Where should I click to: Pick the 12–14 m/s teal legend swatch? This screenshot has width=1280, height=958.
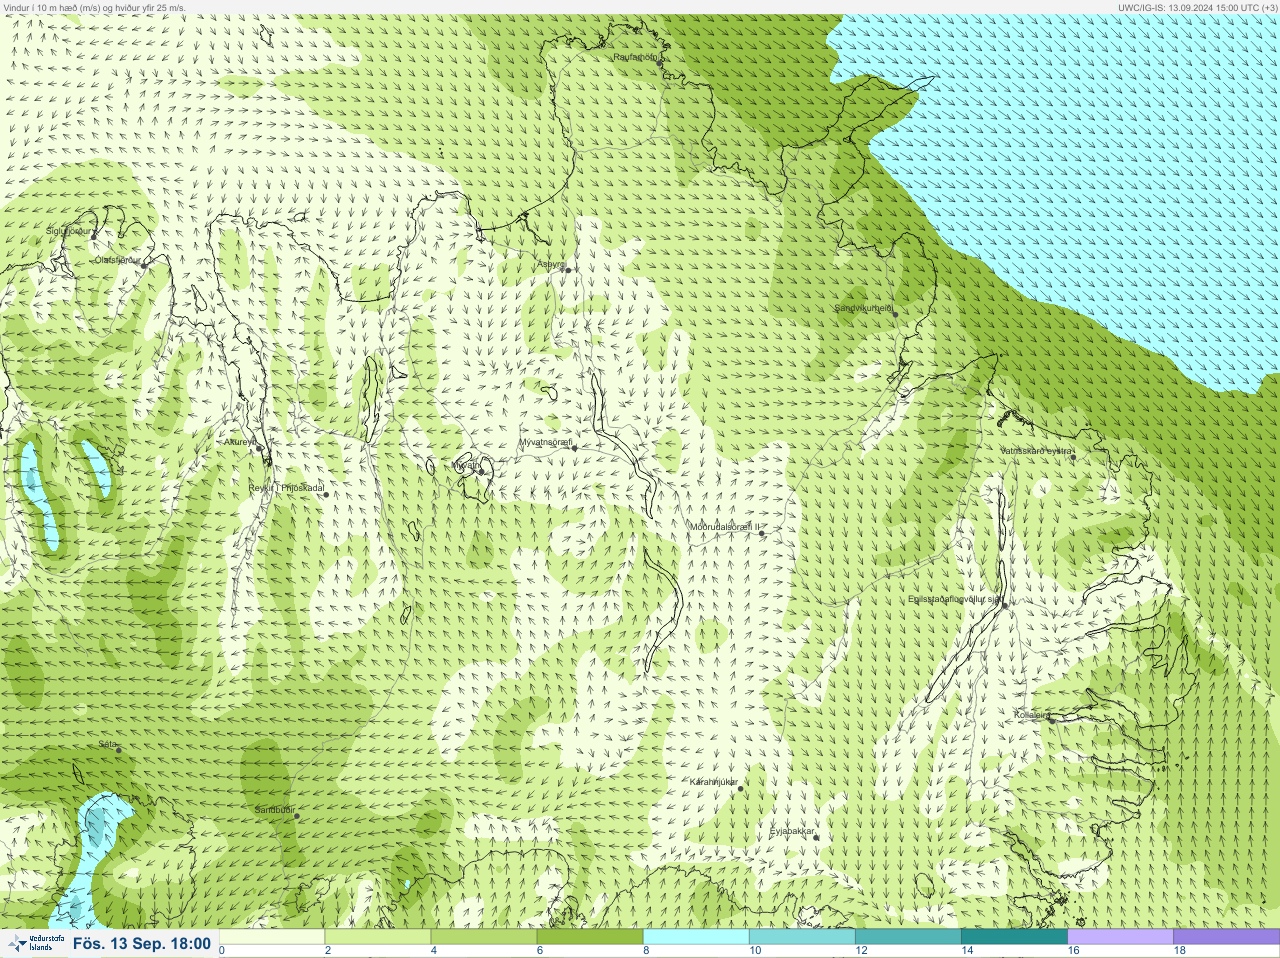(x=908, y=937)
